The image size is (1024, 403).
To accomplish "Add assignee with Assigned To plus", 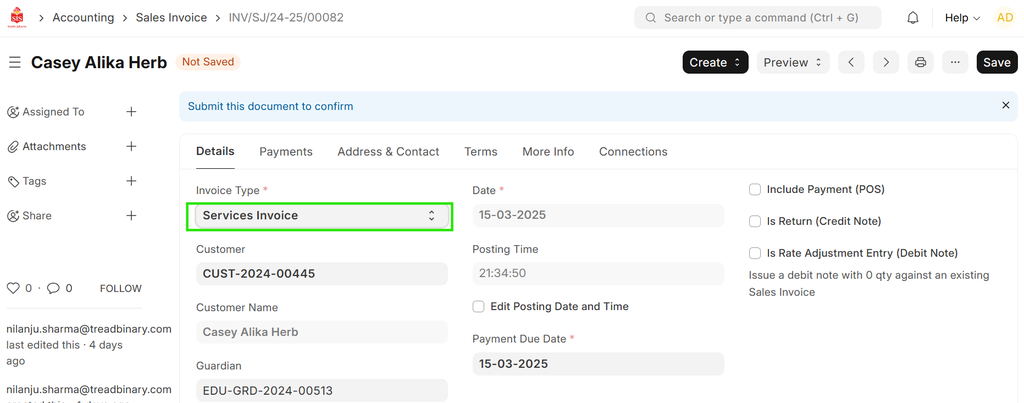I will (x=131, y=112).
